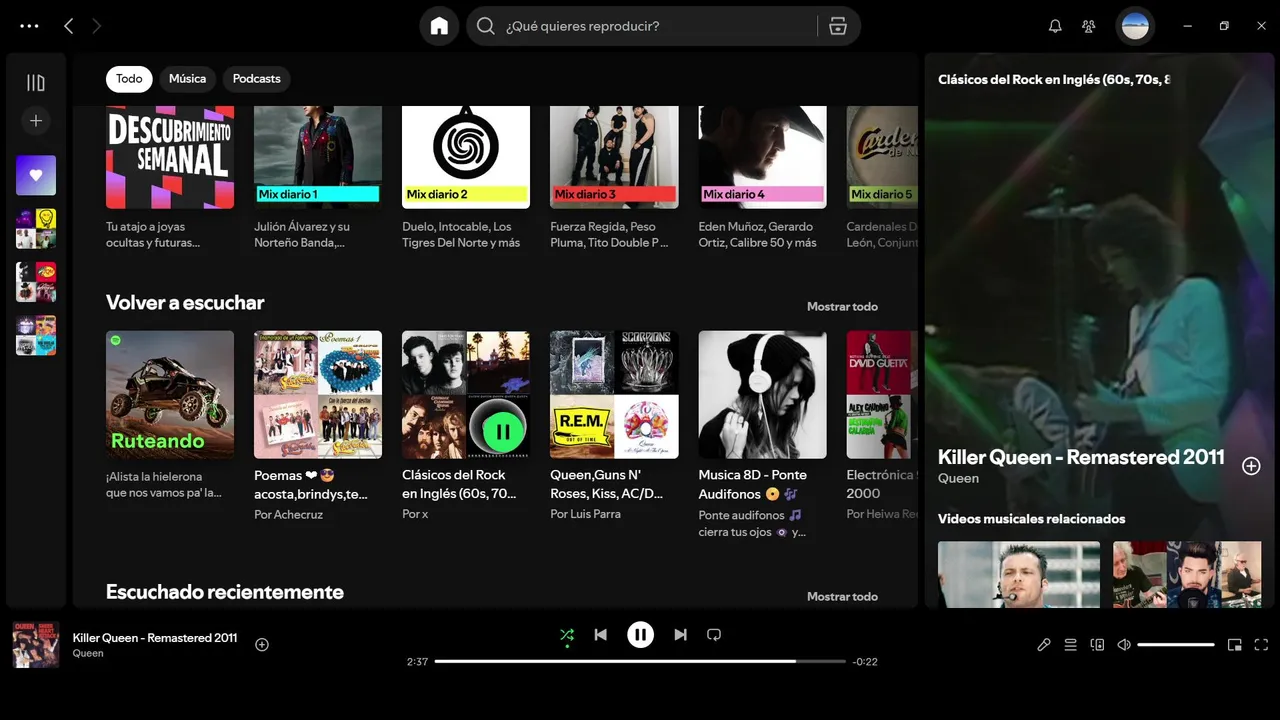Select the Podcasts filter chip

257,79
